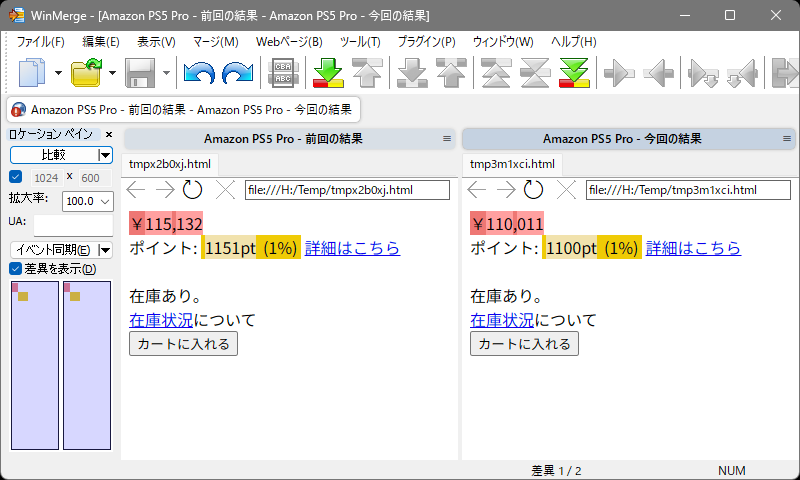Viewport: 800px width, 480px height.
Task: Expand the Open folder dropdown arrow
Action: tap(112, 73)
